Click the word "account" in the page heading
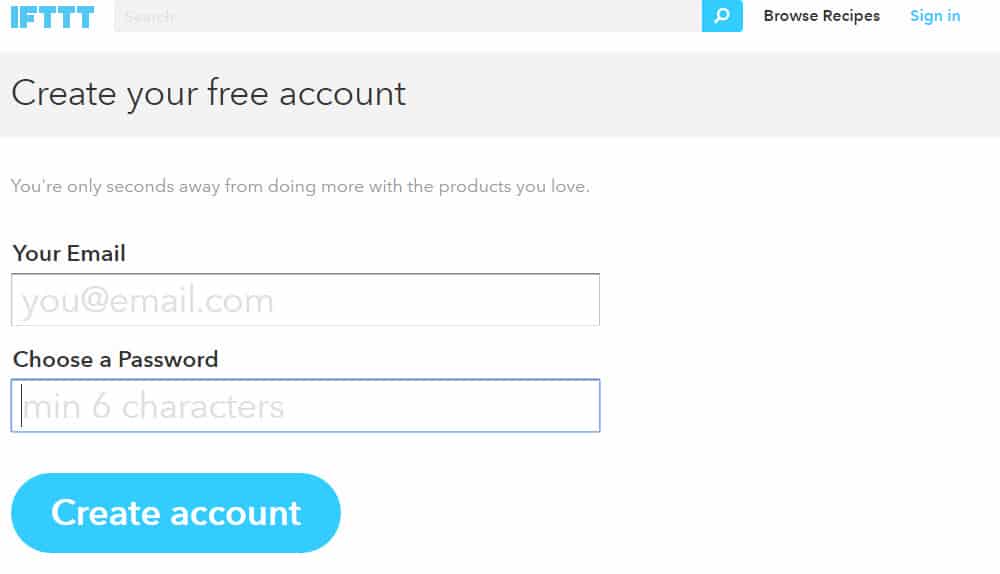1000x574 pixels. point(342,94)
